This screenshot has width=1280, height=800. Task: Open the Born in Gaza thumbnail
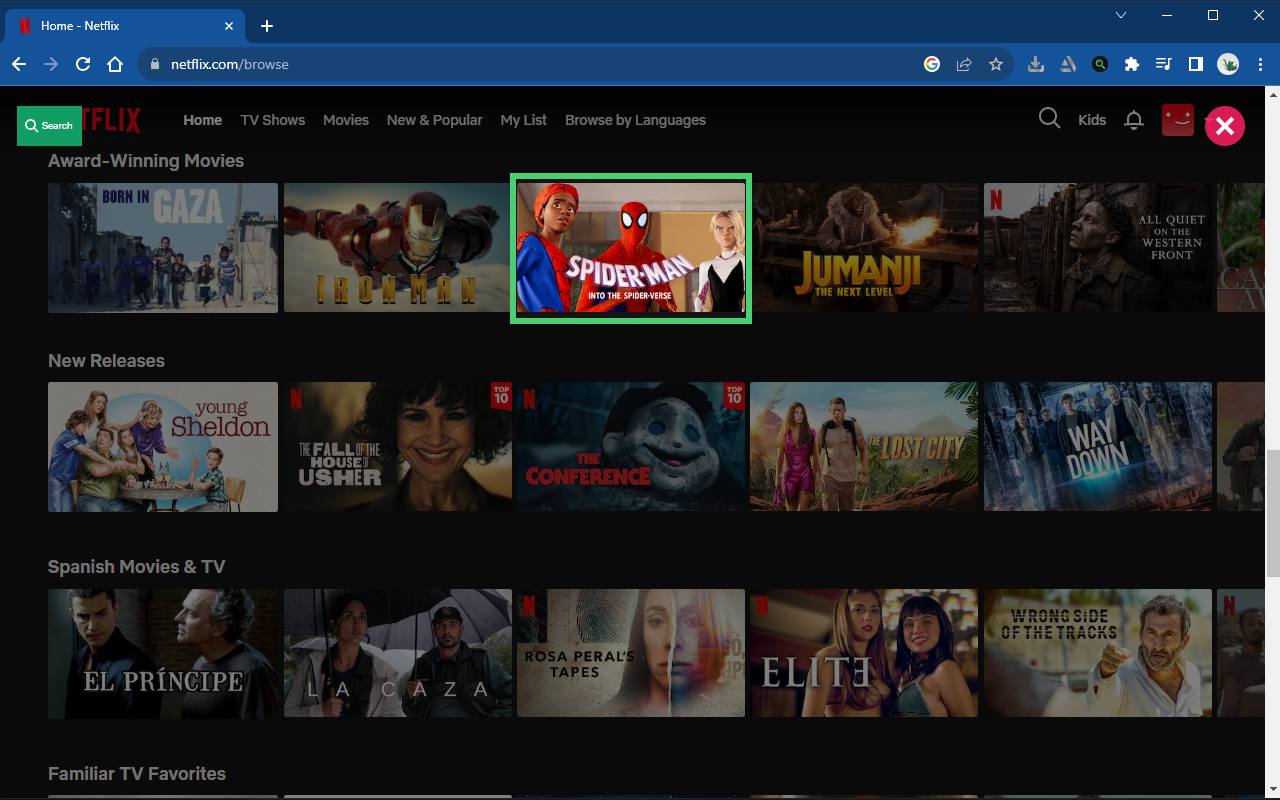(x=163, y=248)
